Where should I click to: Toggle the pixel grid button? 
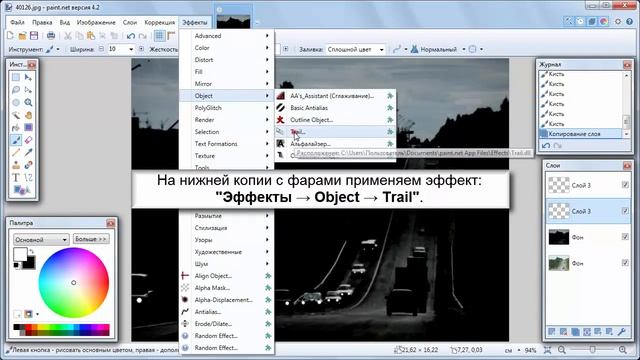click(x=160, y=36)
